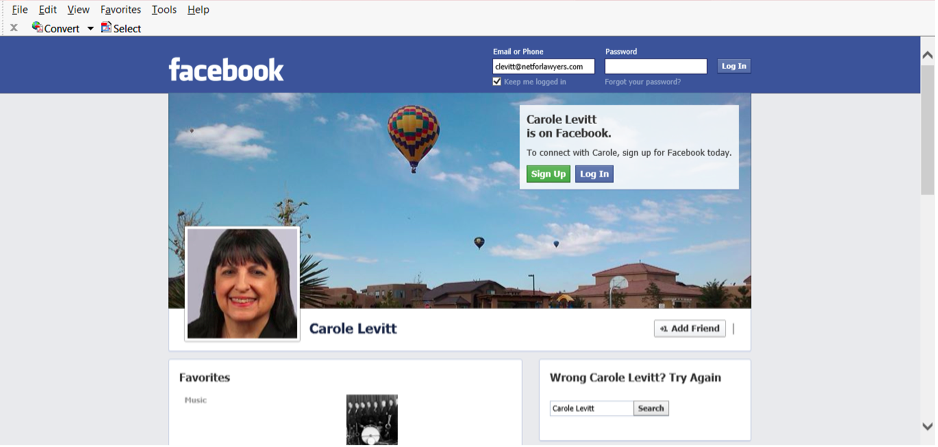
Task: Open the Music favorites band thumbnail
Action: tap(371, 419)
